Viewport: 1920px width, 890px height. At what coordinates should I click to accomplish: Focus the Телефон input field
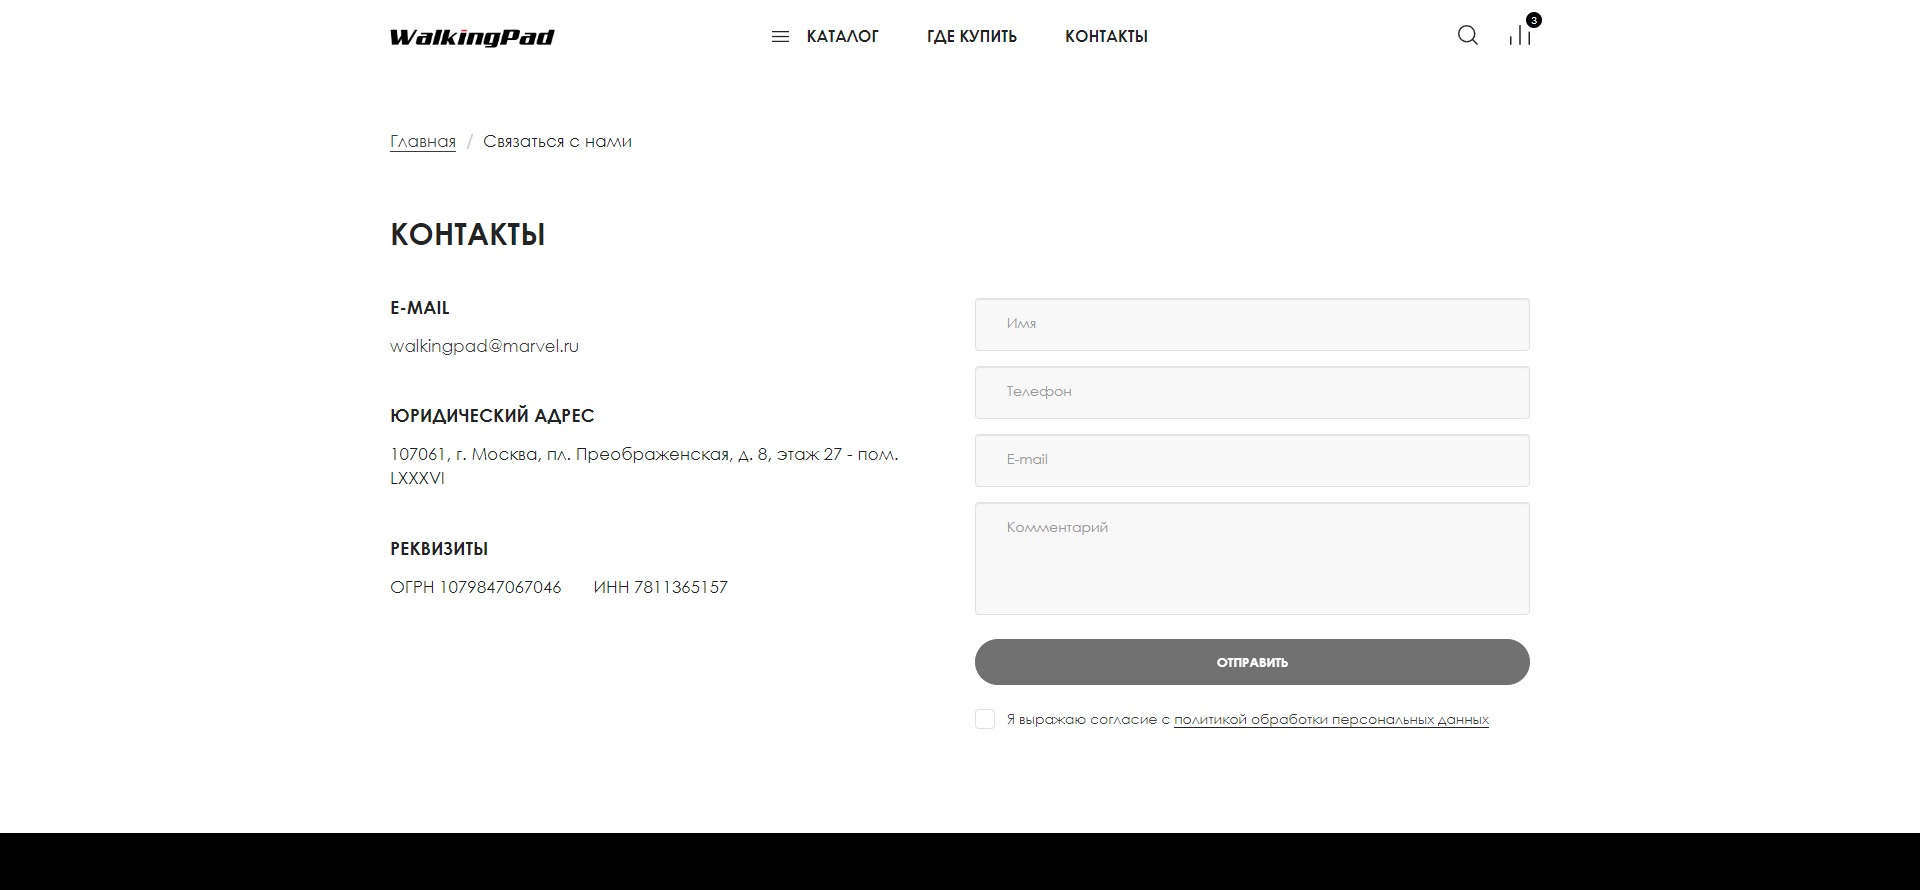tap(1252, 392)
